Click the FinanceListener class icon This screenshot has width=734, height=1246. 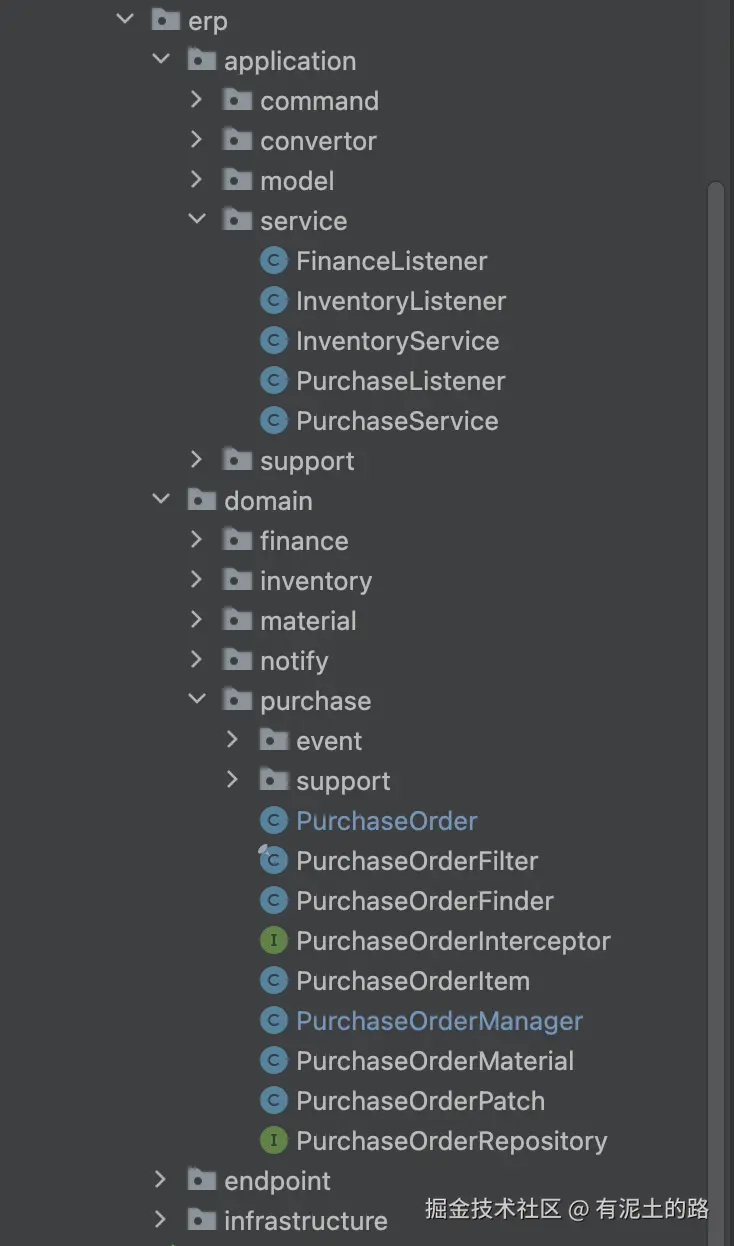273,261
